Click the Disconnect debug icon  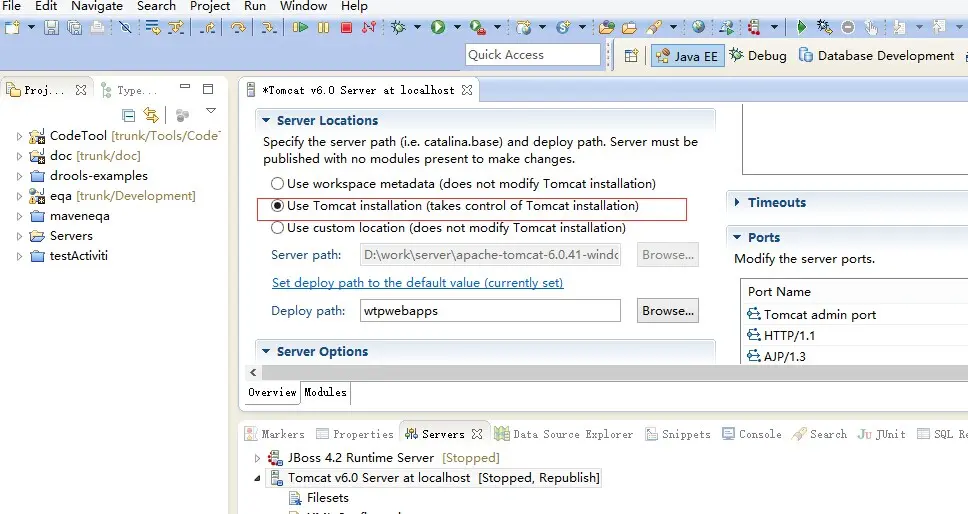369,27
